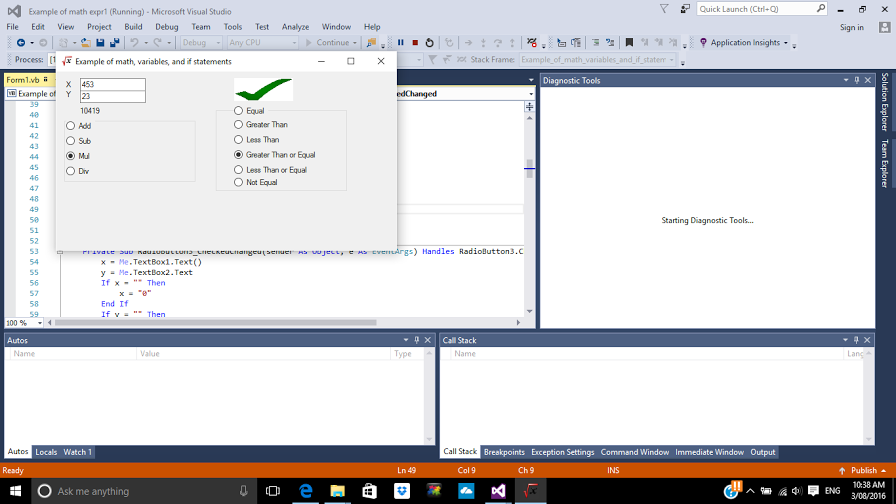Click the Find in Files toolbar icon
The image size is (896, 504).
pos(371,43)
